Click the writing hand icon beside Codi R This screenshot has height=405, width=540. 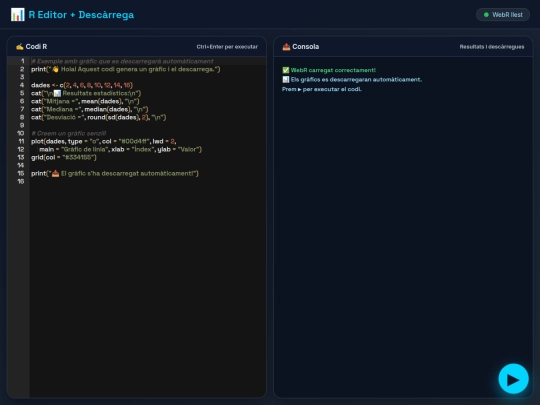(x=20, y=46)
